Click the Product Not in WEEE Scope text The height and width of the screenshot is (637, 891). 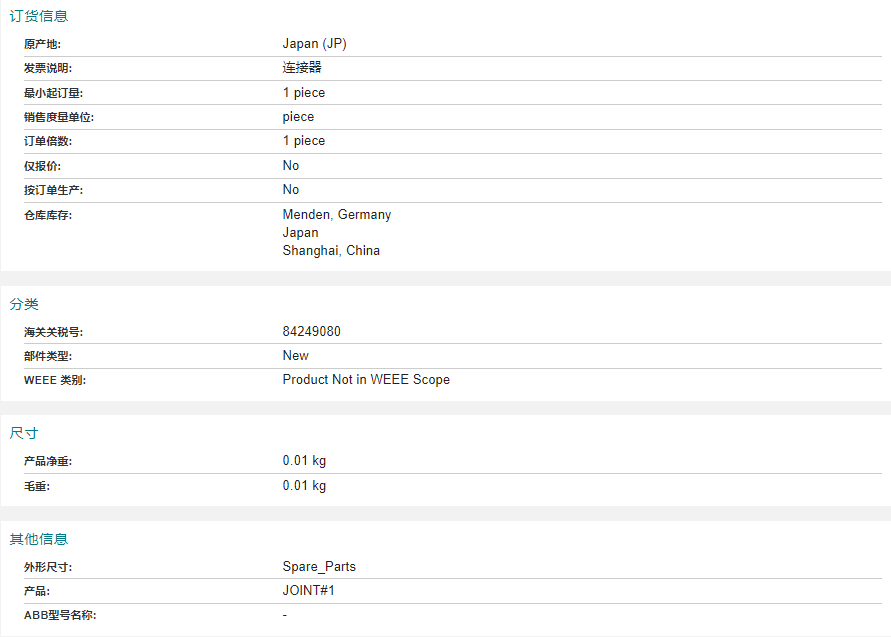pos(366,380)
